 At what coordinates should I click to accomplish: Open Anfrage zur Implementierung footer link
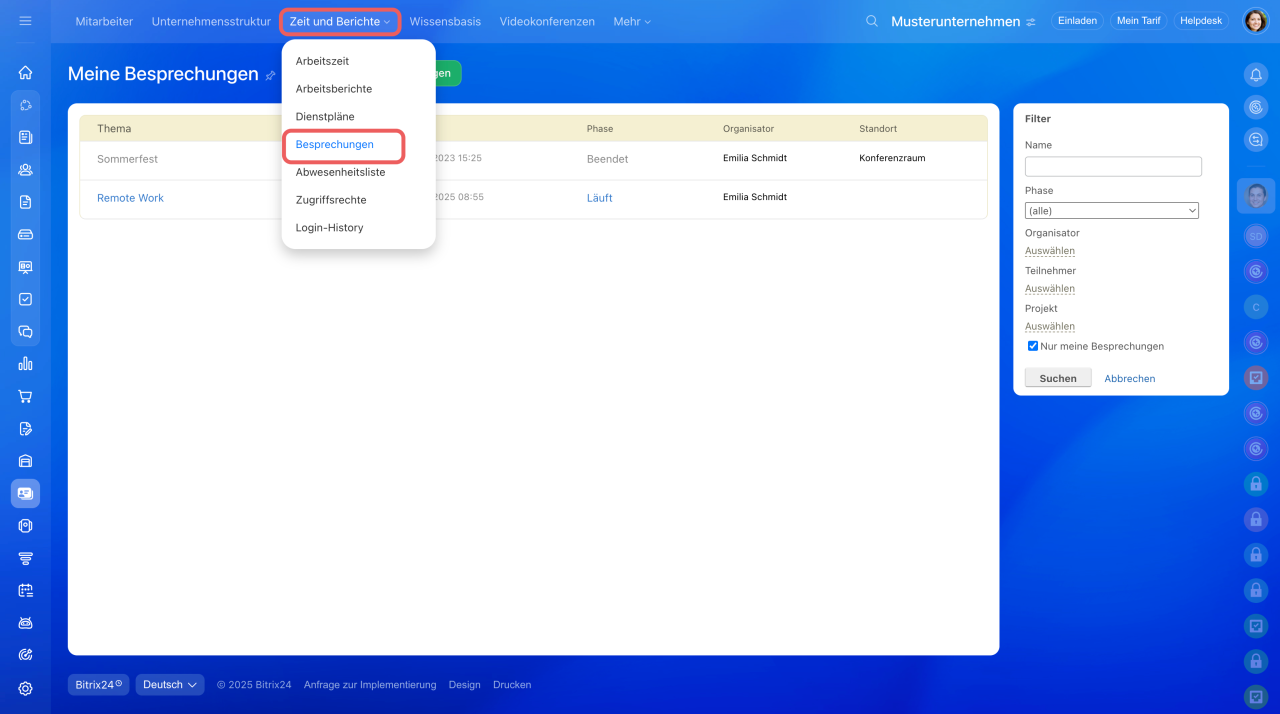pyautogui.click(x=370, y=685)
